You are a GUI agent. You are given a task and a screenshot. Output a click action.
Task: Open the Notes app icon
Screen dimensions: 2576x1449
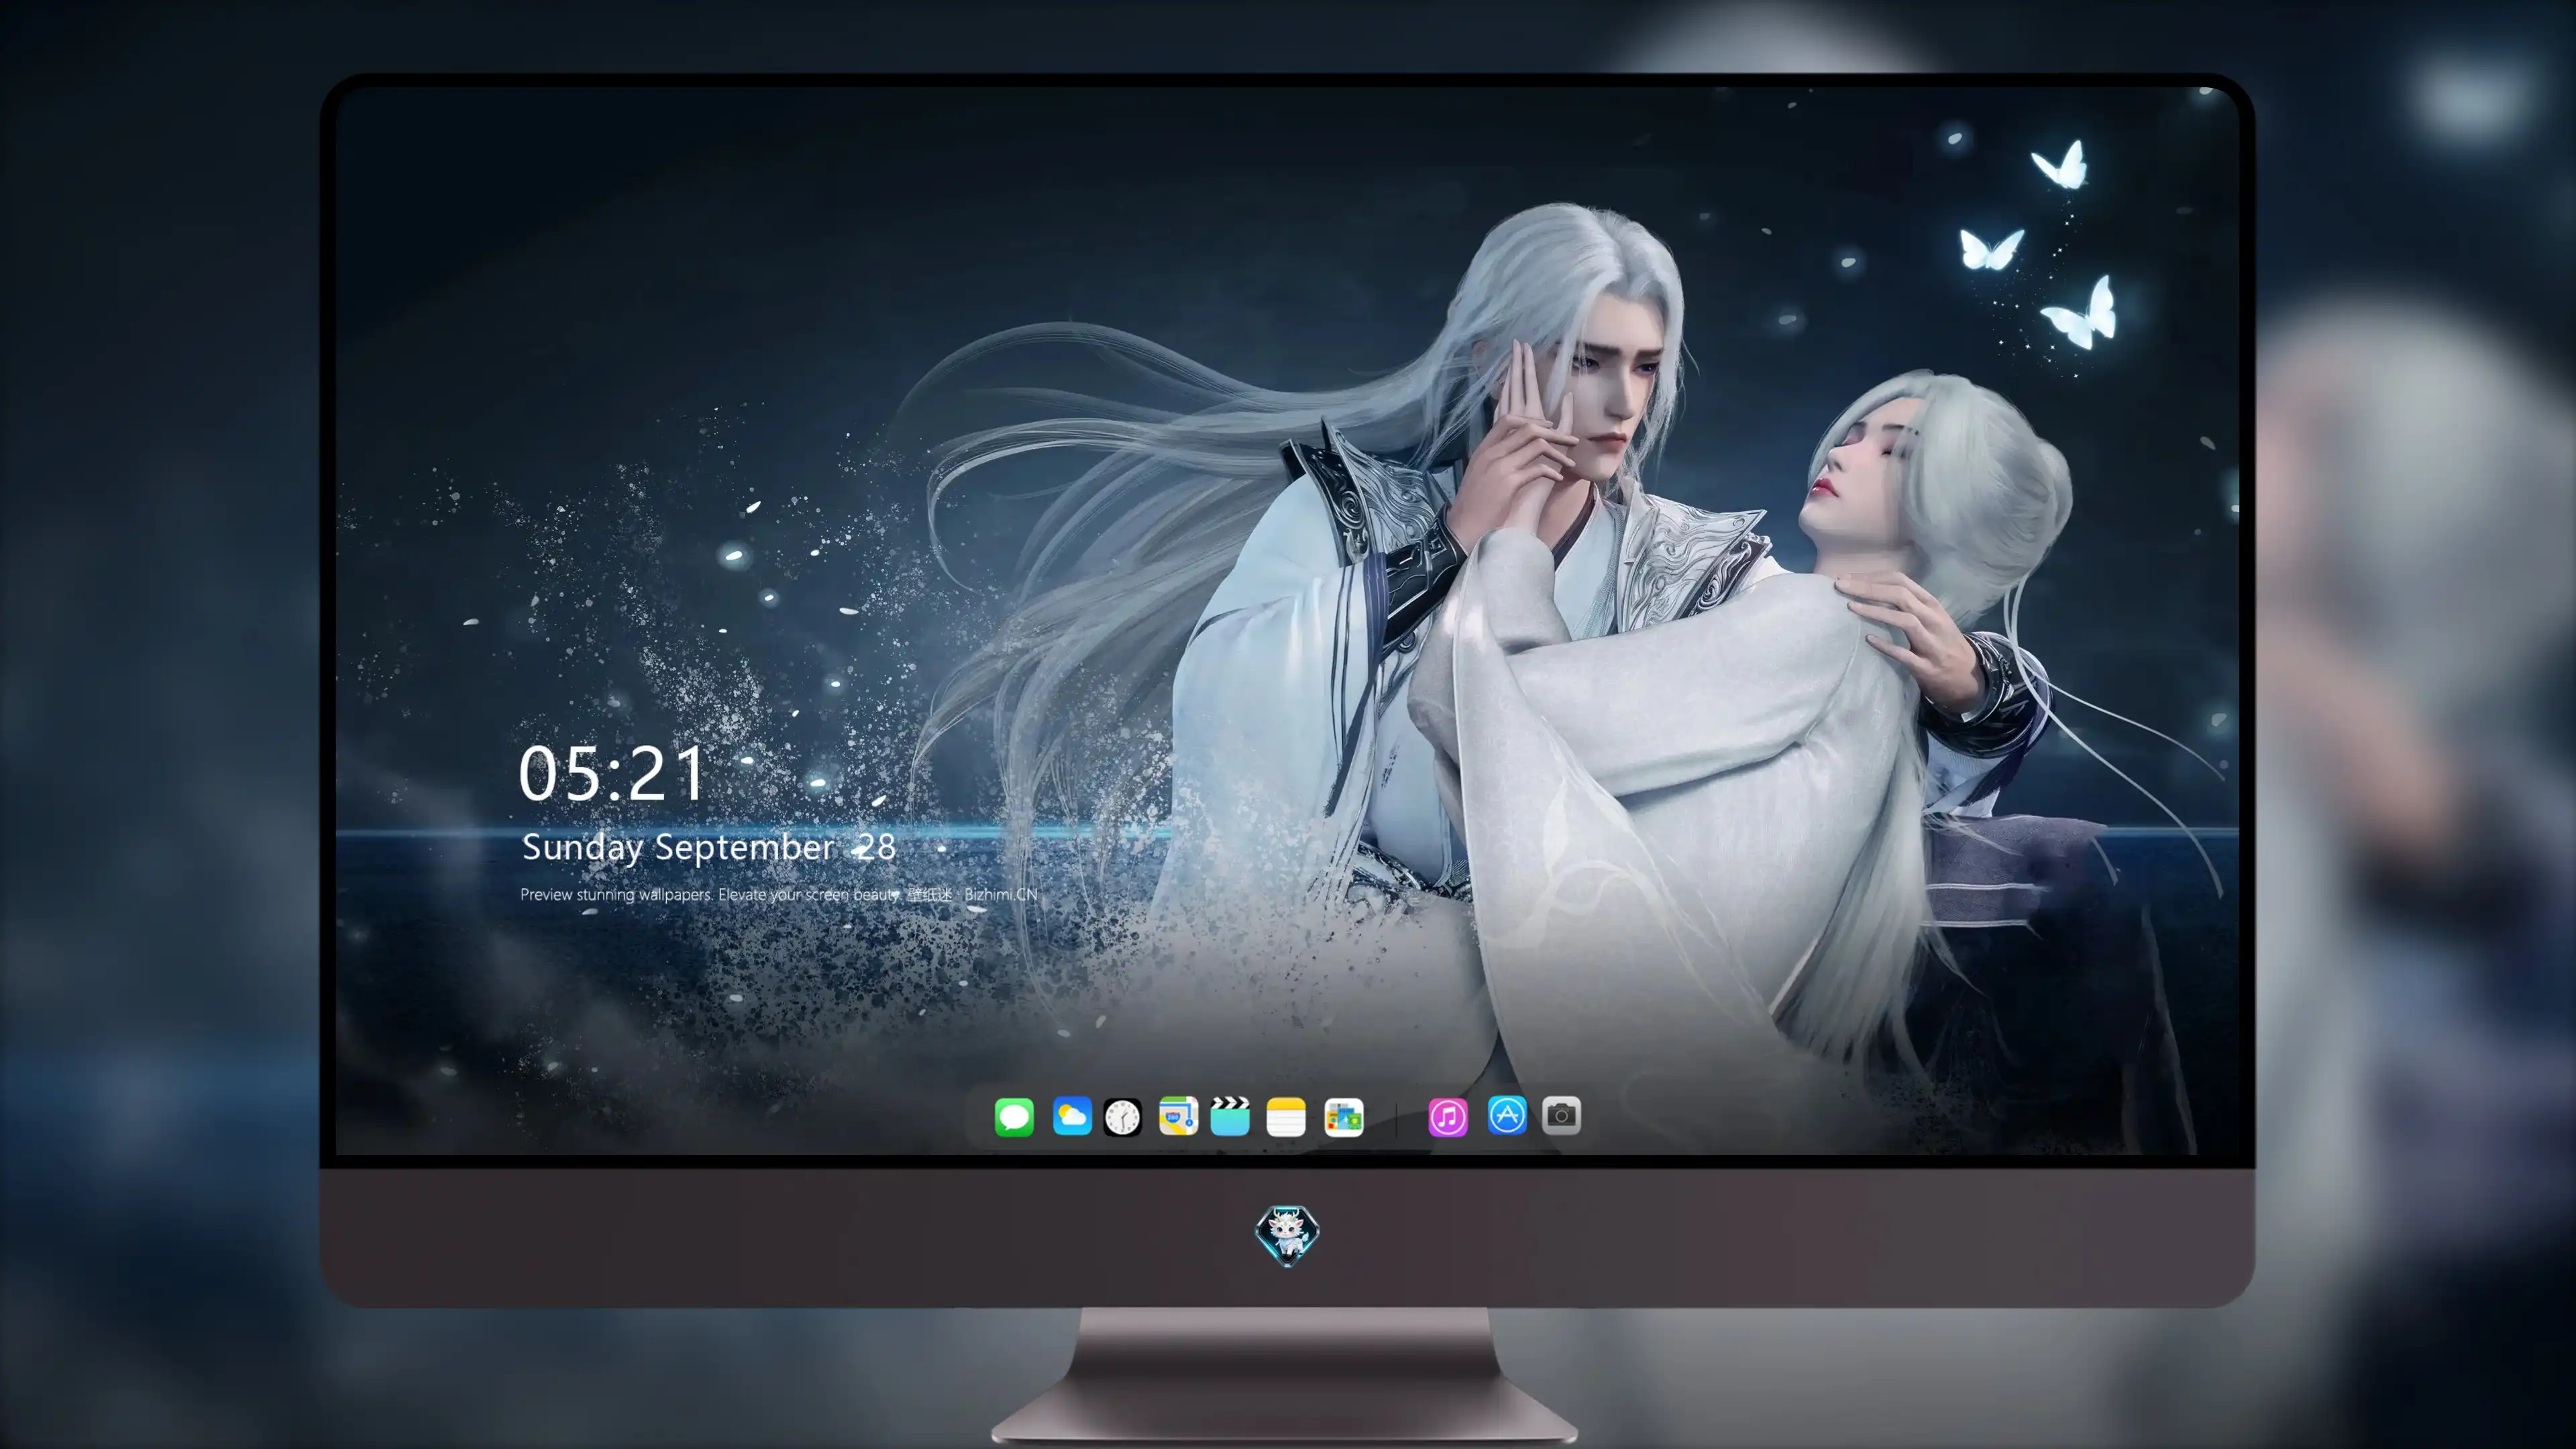click(1286, 1117)
